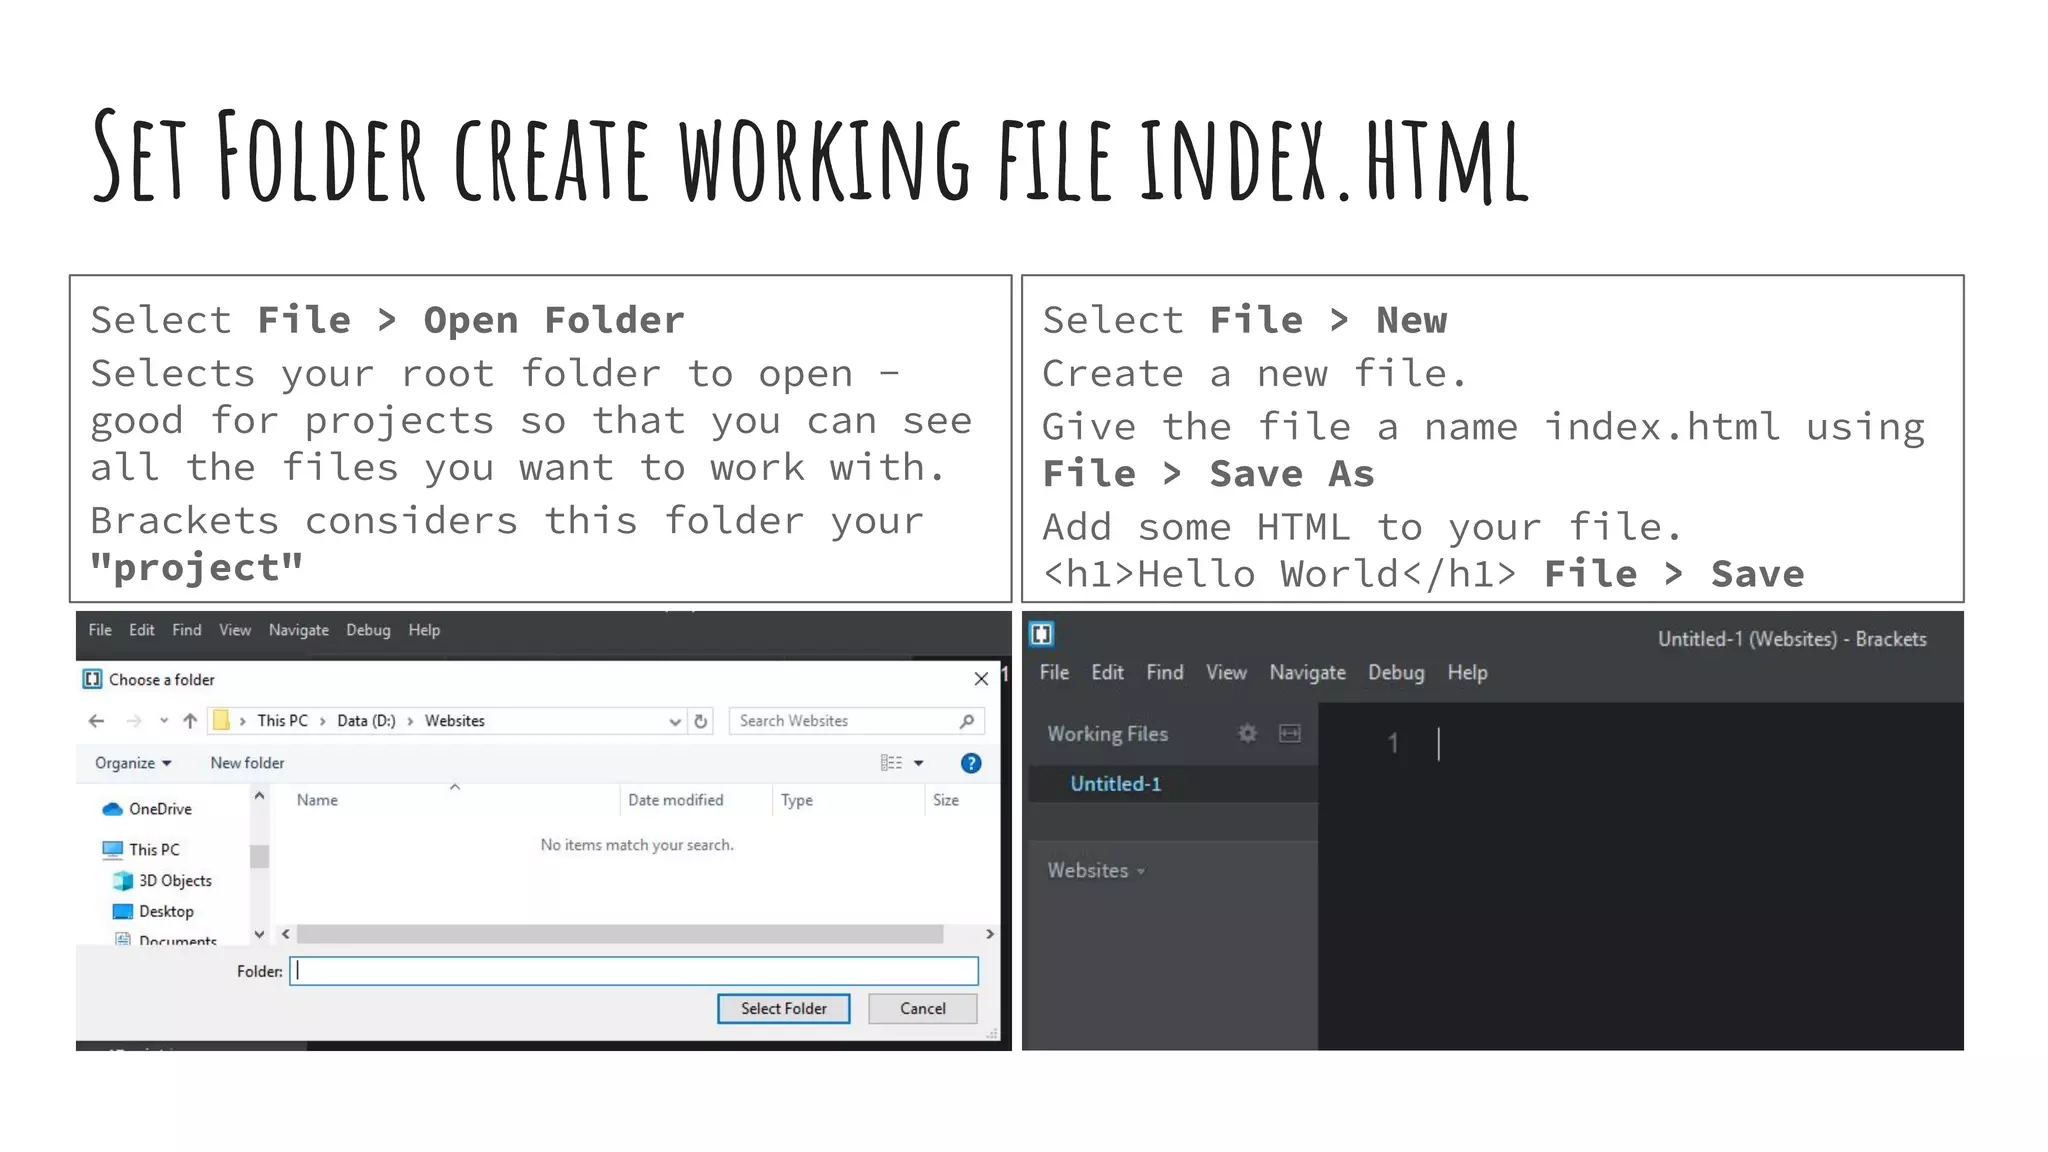The image size is (2048, 1152).
Task: Go forward in folder dialog navigation
Action: click(x=133, y=721)
